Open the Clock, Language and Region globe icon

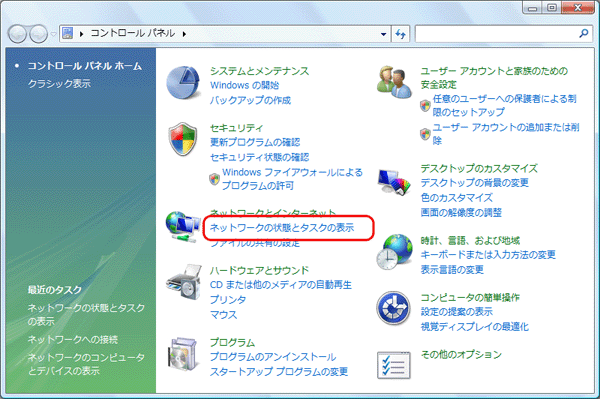pos(395,252)
